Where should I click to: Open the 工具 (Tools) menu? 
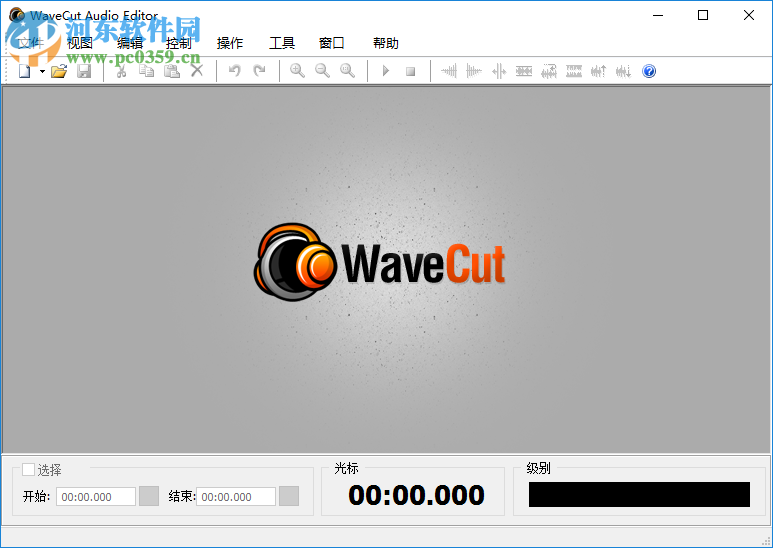tap(282, 43)
